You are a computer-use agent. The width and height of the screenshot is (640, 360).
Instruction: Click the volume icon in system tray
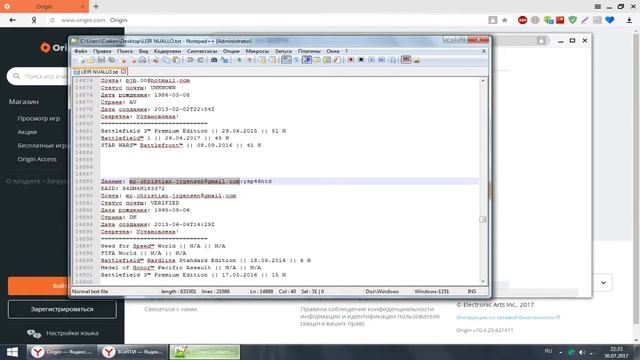point(582,352)
